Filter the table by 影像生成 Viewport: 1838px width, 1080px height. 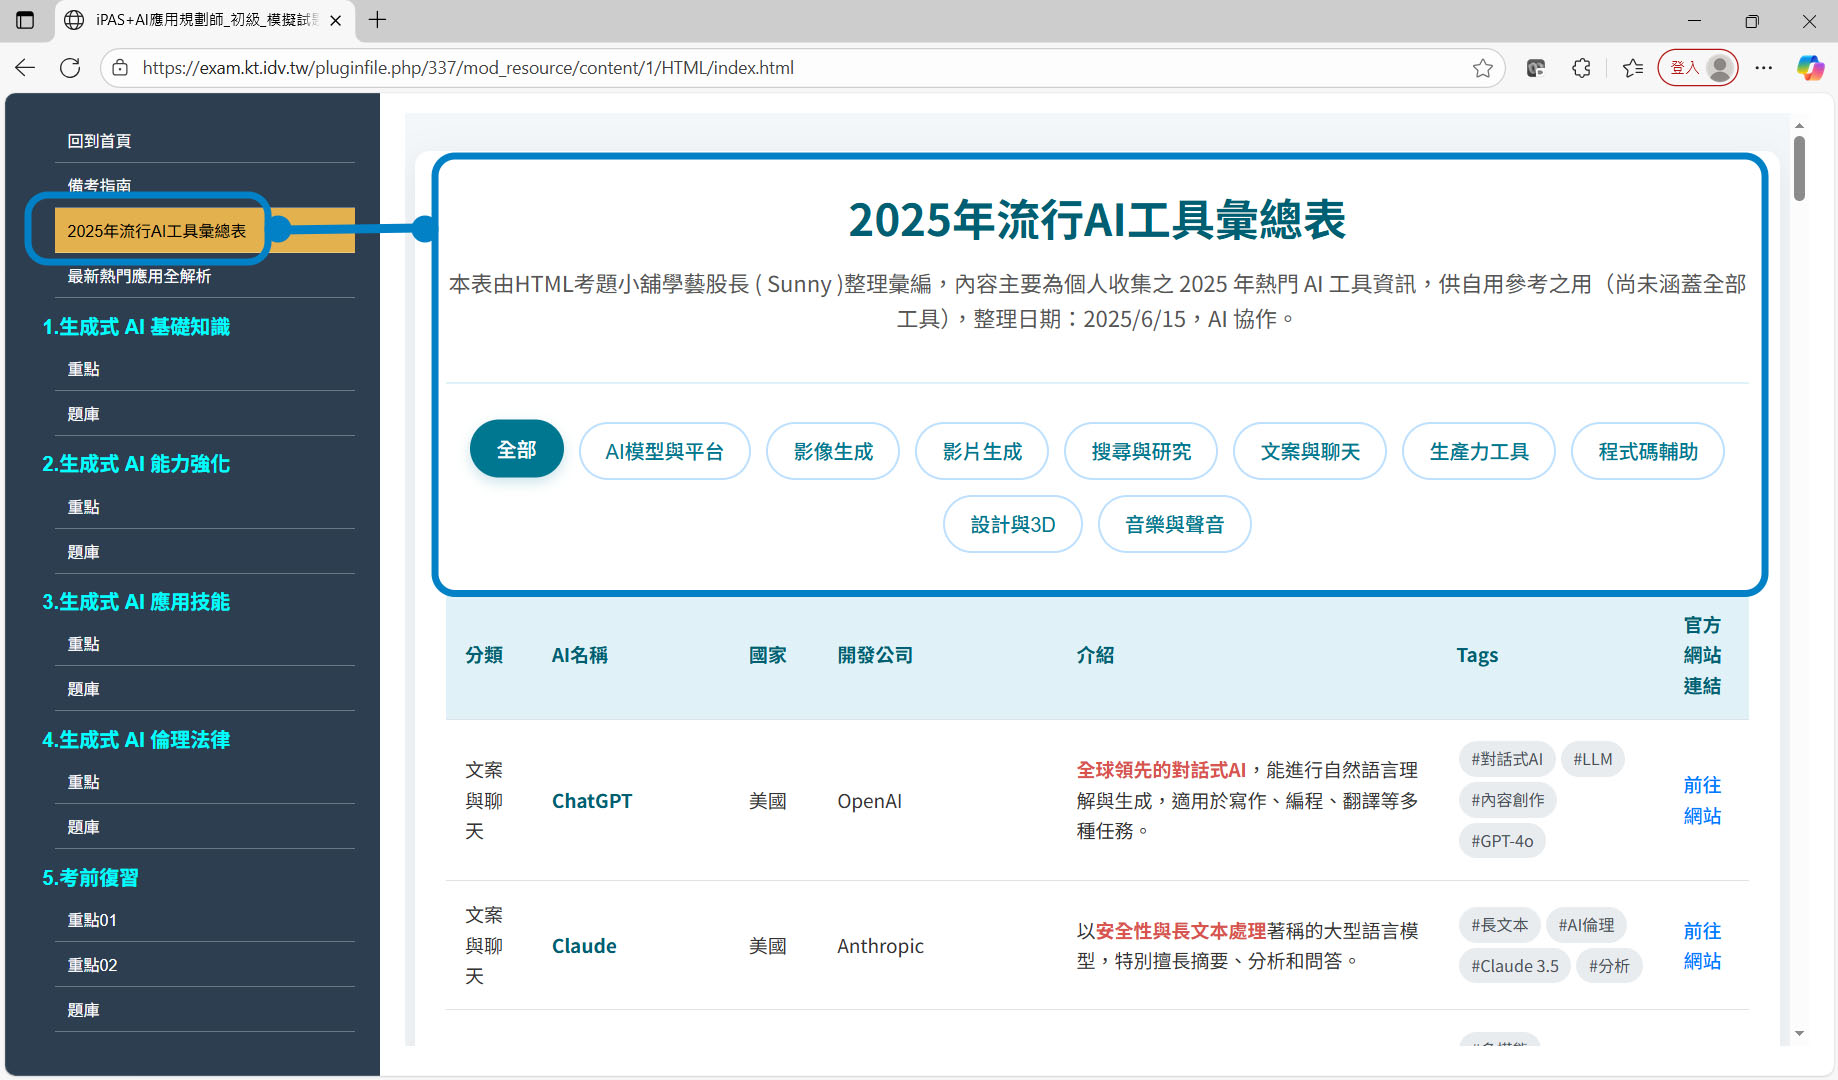tap(832, 452)
